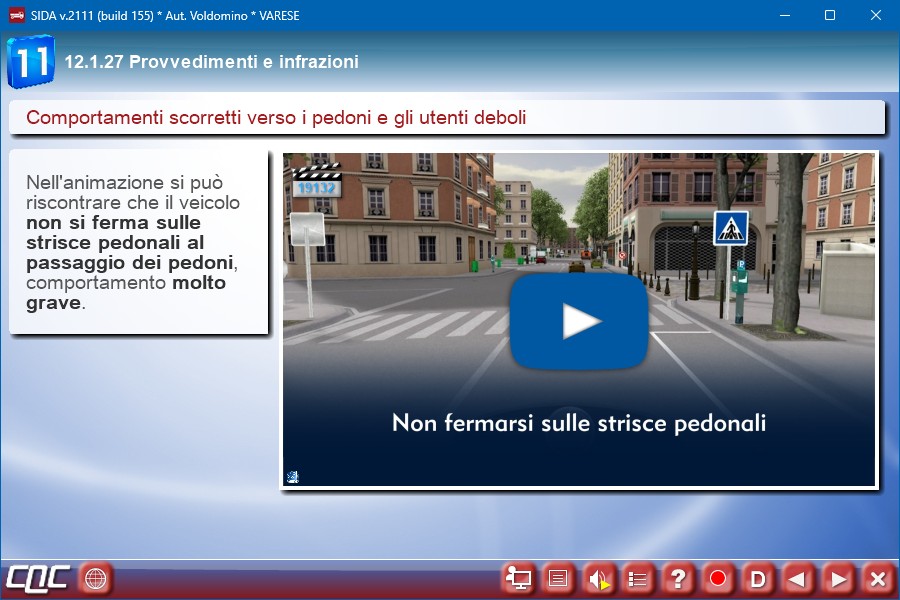Image resolution: width=900 pixels, height=600 pixels.
Task: Close the lesson with the red X button
Action: (x=877, y=578)
